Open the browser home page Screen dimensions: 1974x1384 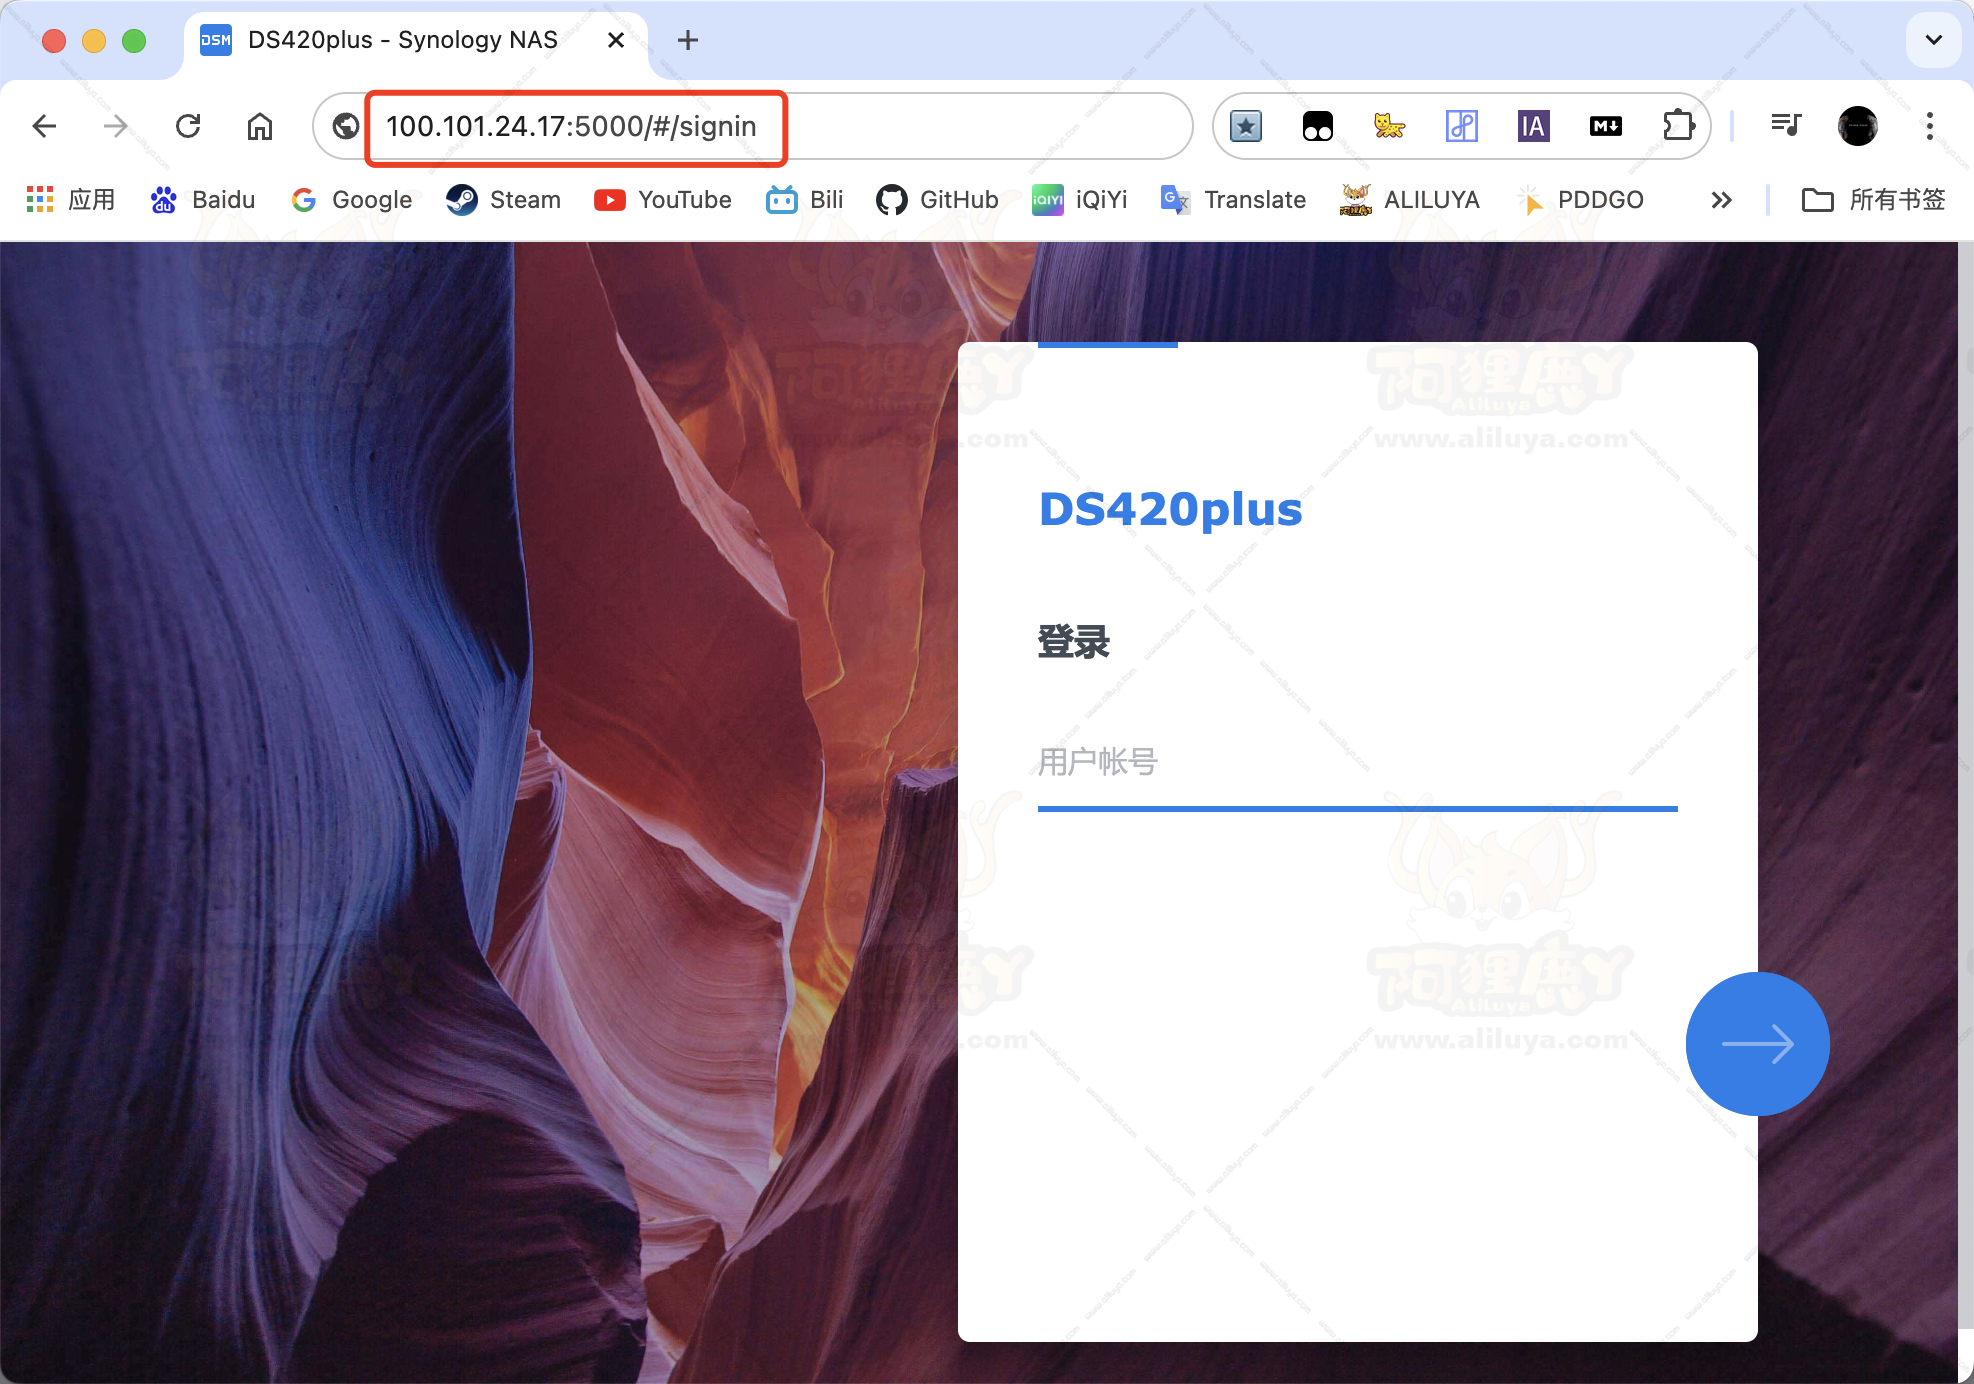pos(260,126)
